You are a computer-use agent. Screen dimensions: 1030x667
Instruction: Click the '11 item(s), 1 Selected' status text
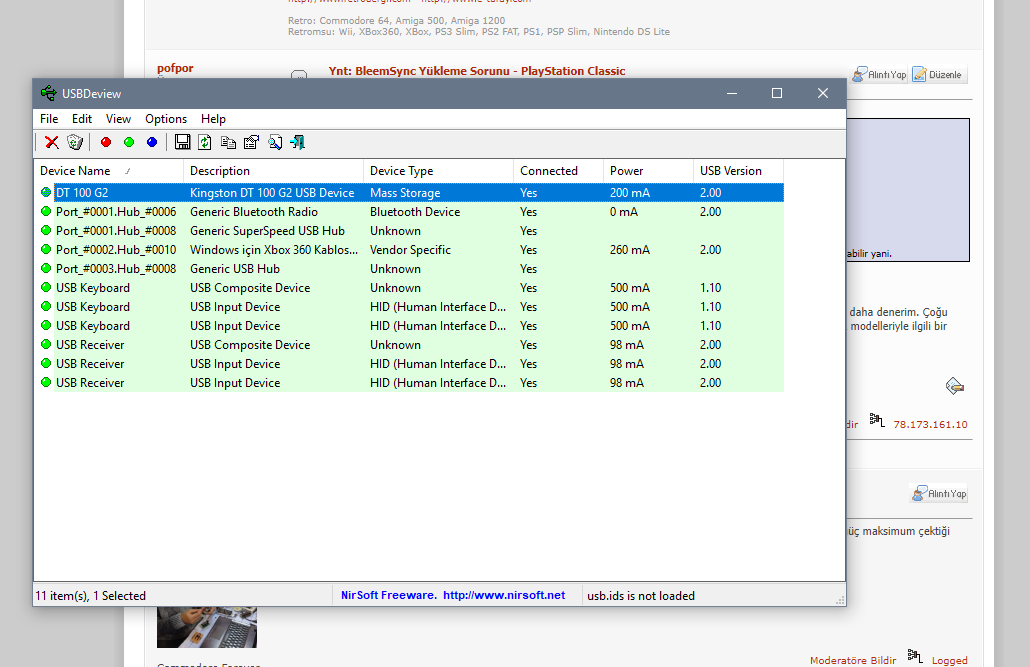[91, 595]
